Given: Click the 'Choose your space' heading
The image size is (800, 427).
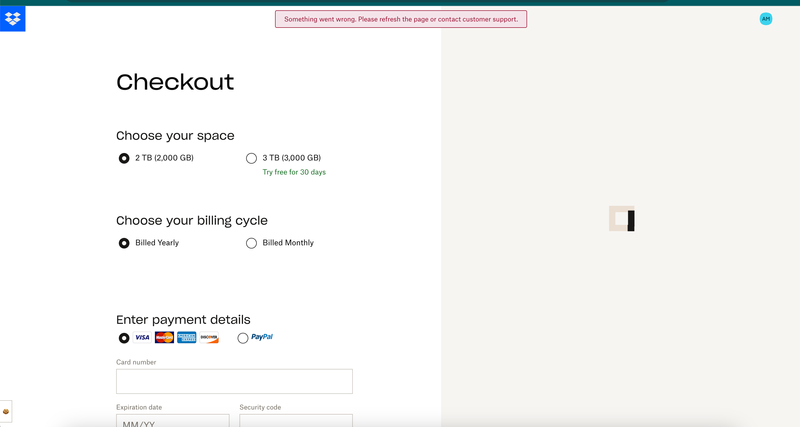Looking at the screenshot, I should point(175,136).
